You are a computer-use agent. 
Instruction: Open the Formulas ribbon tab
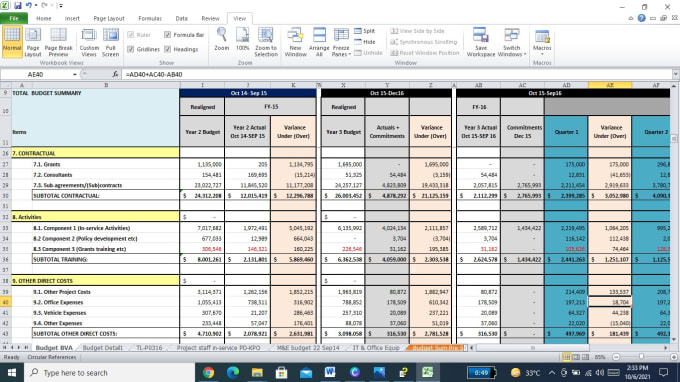[150, 19]
